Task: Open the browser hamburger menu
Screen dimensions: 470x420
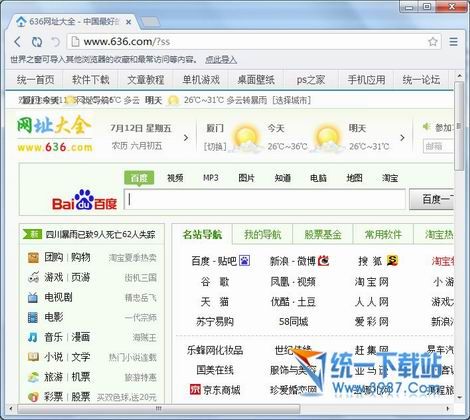Action: coord(453,42)
